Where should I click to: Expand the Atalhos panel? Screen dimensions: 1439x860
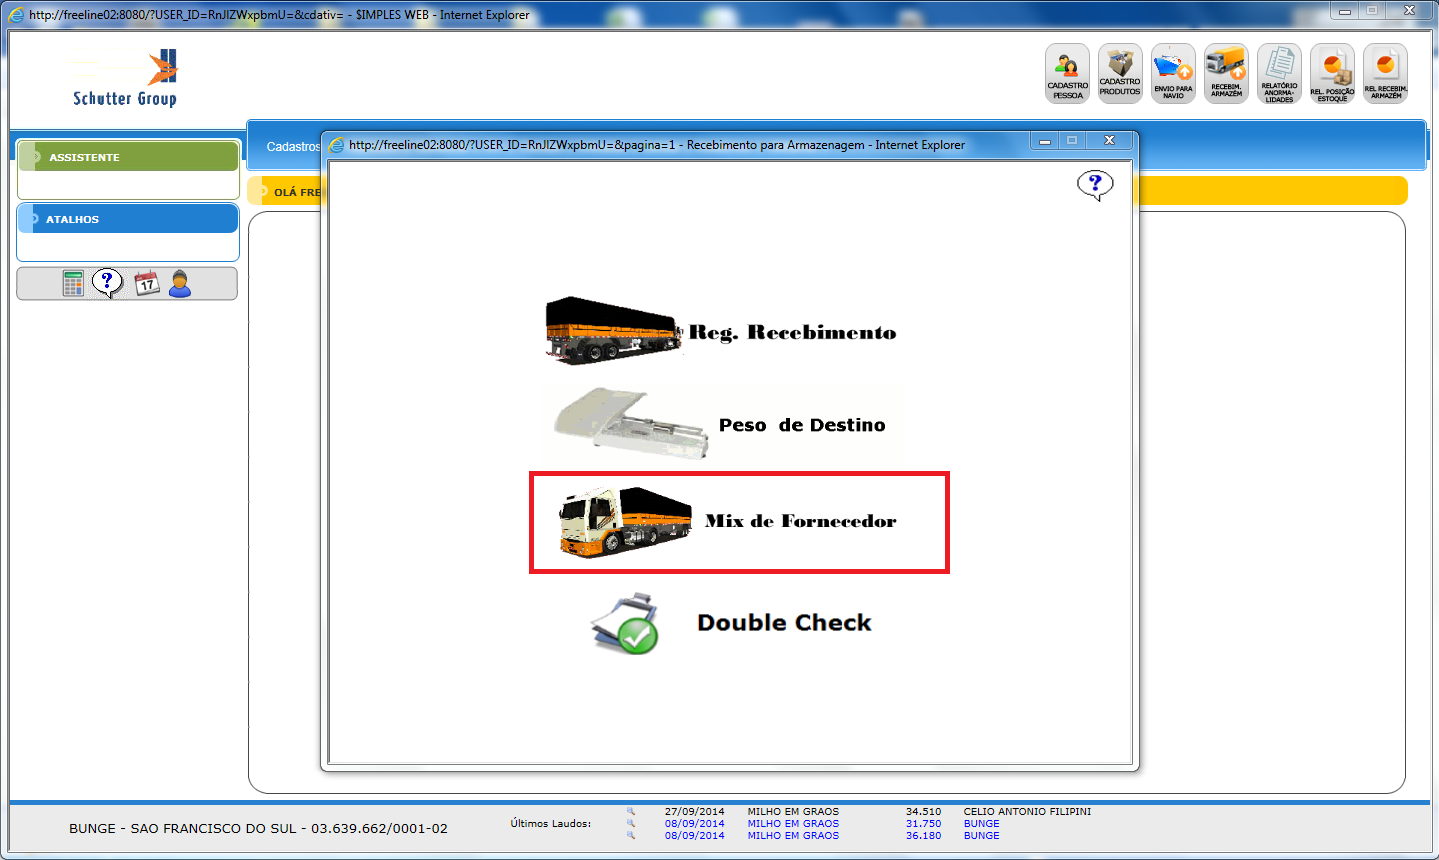[x=128, y=219]
